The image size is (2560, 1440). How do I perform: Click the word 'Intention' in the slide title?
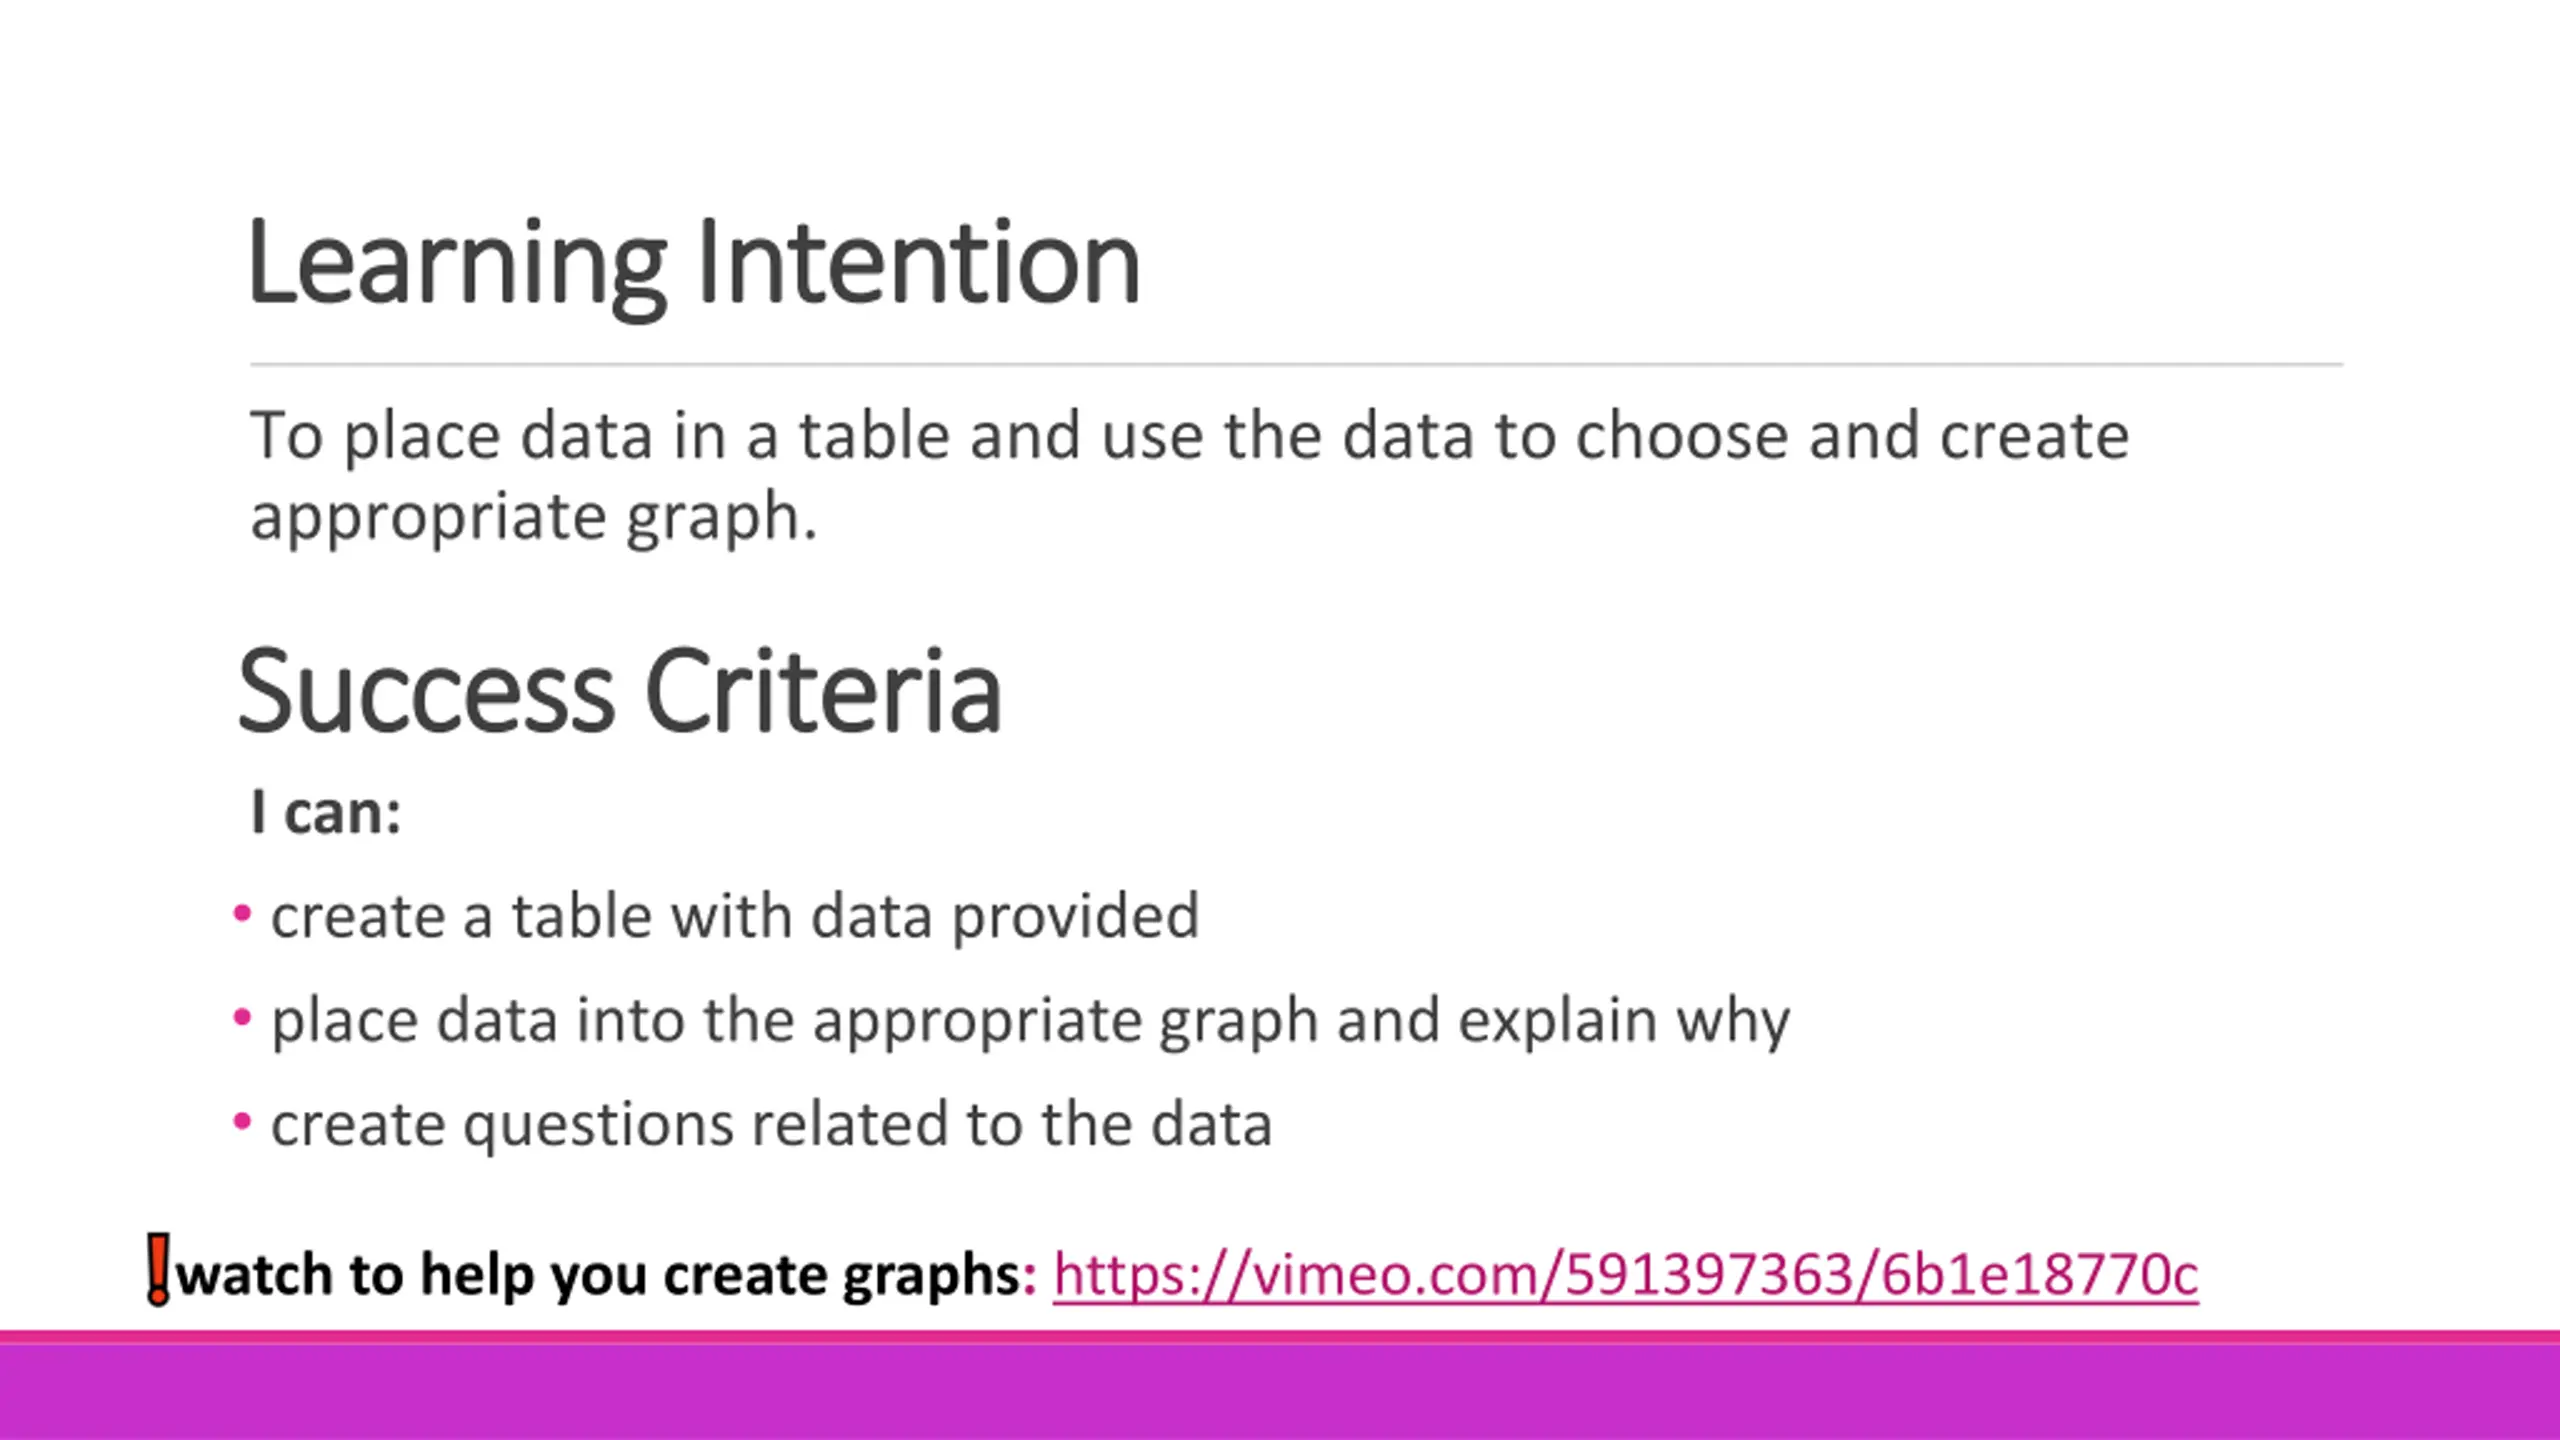coord(918,263)
